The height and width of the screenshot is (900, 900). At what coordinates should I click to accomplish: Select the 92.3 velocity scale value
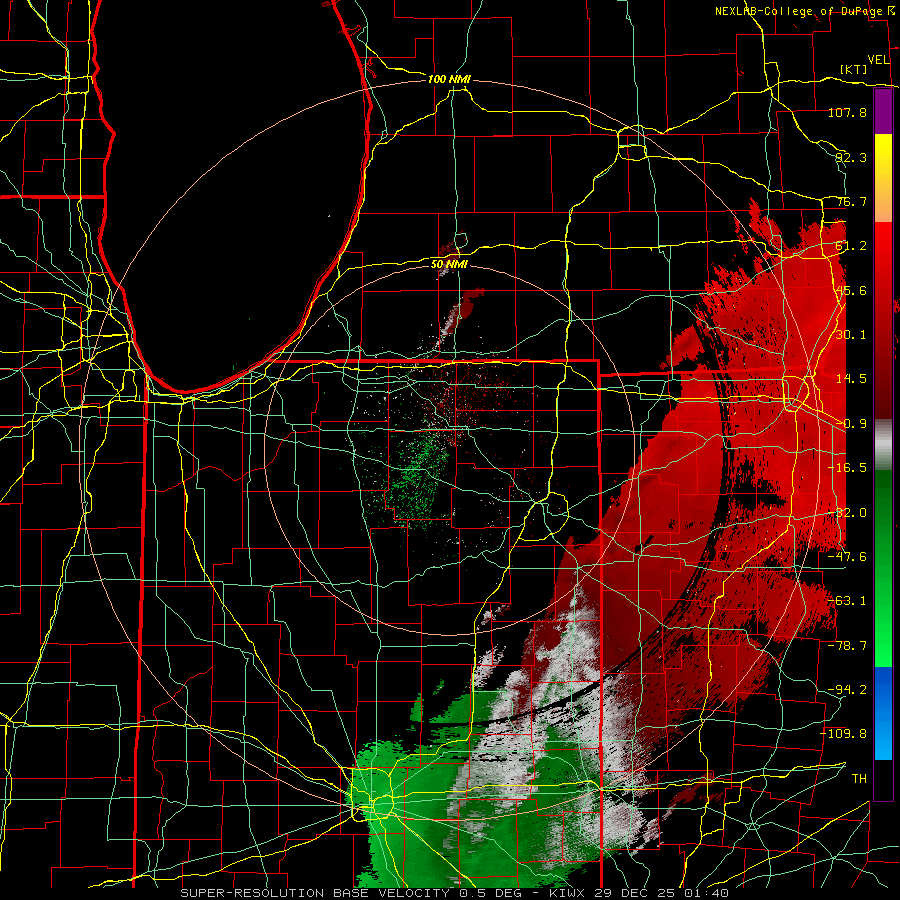[851, 157]
